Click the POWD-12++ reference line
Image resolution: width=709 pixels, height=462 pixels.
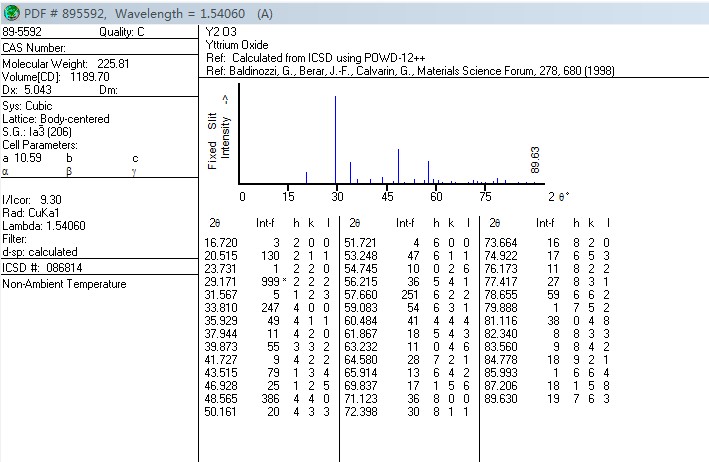[x=316, y=58]
